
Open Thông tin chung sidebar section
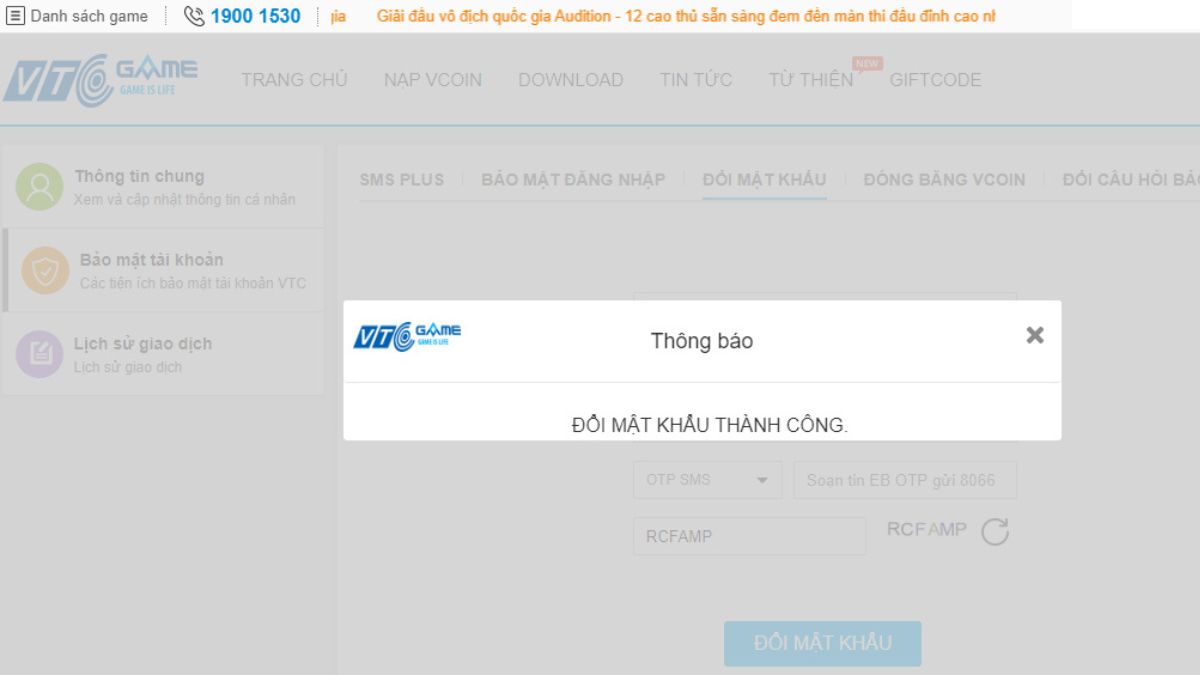coord(163,187)
